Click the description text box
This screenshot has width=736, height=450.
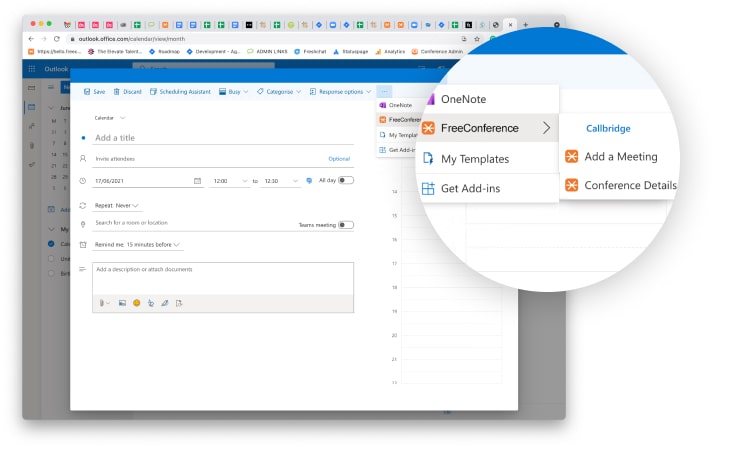coord(223,278)
